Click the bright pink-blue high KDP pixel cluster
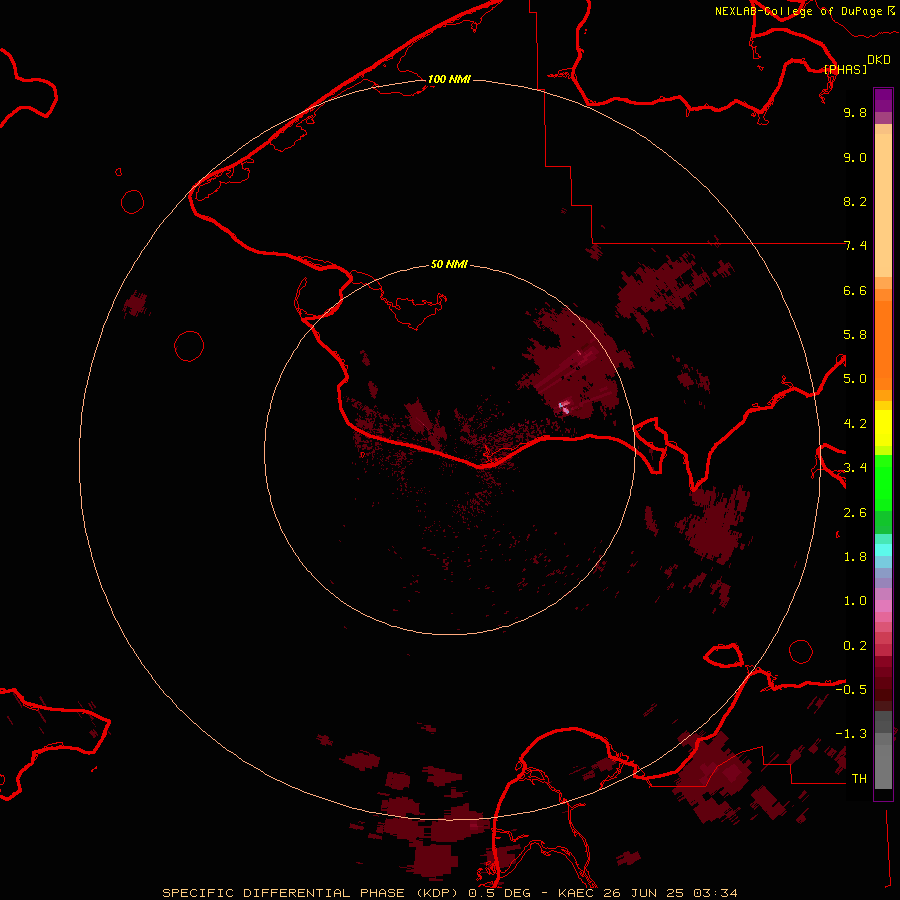This screenshot has width=900, height=900. click(x=564, y=408)
